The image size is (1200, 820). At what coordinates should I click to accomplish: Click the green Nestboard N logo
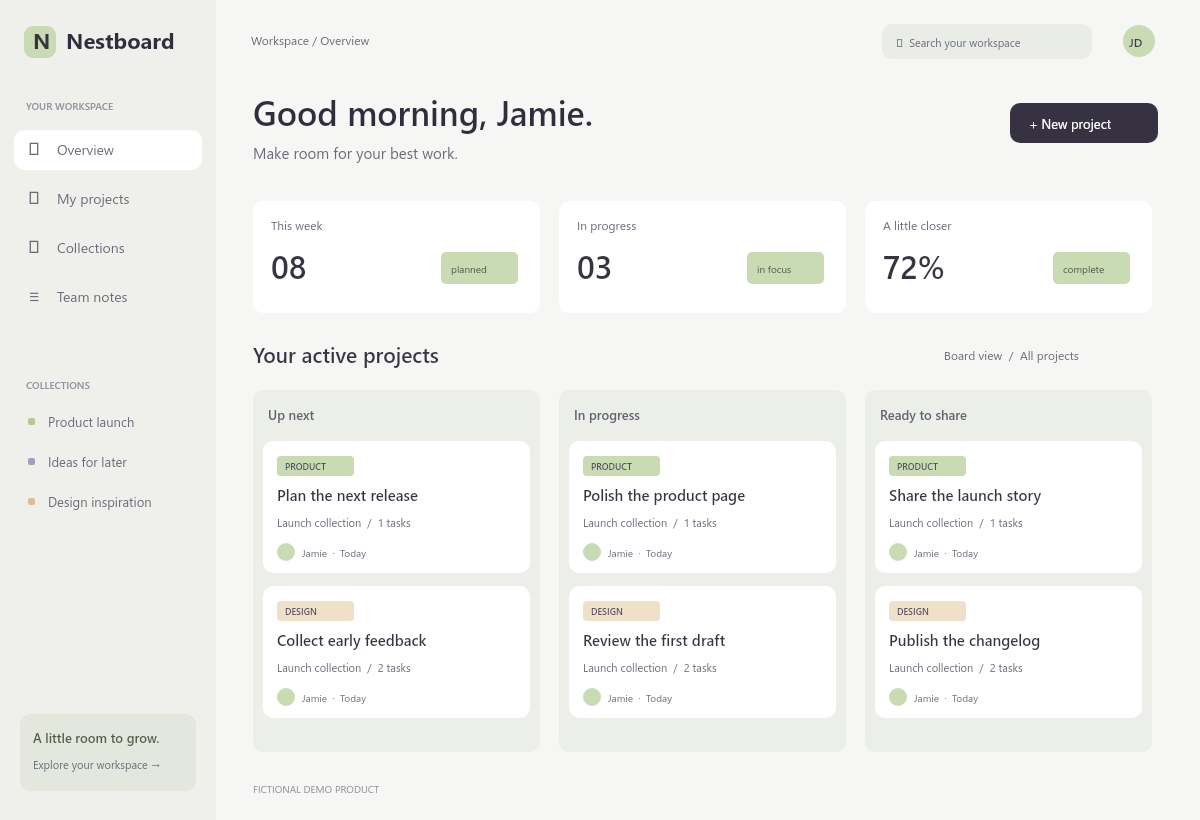point(40,42)
